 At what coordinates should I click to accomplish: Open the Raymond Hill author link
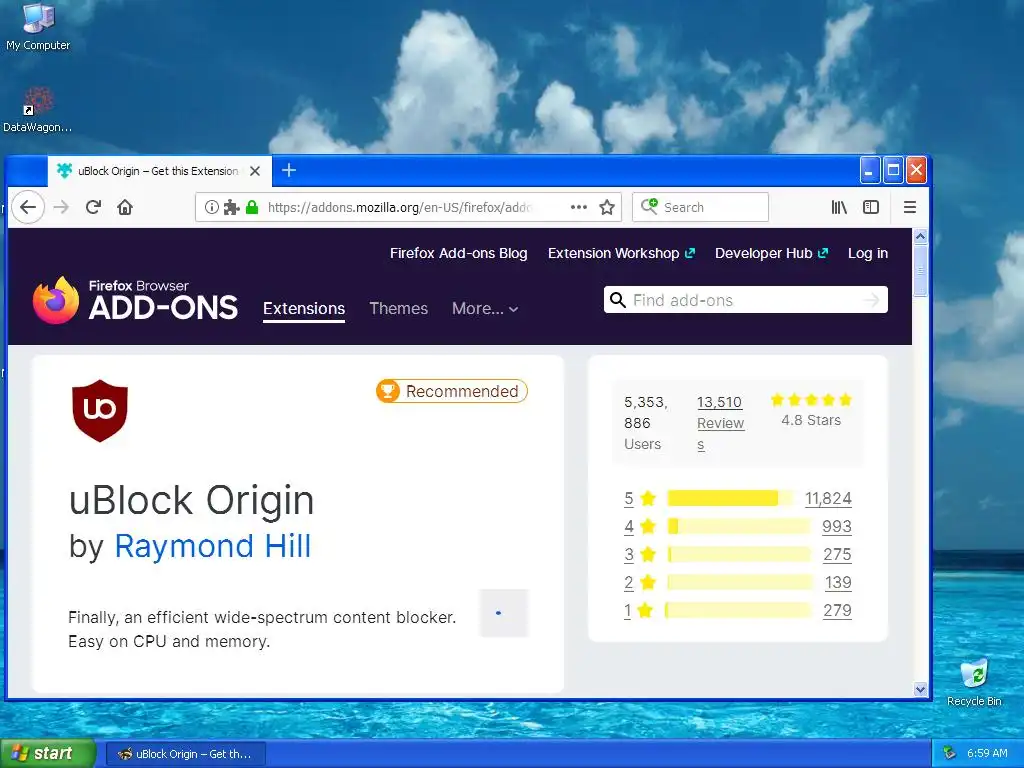point(213,546)
